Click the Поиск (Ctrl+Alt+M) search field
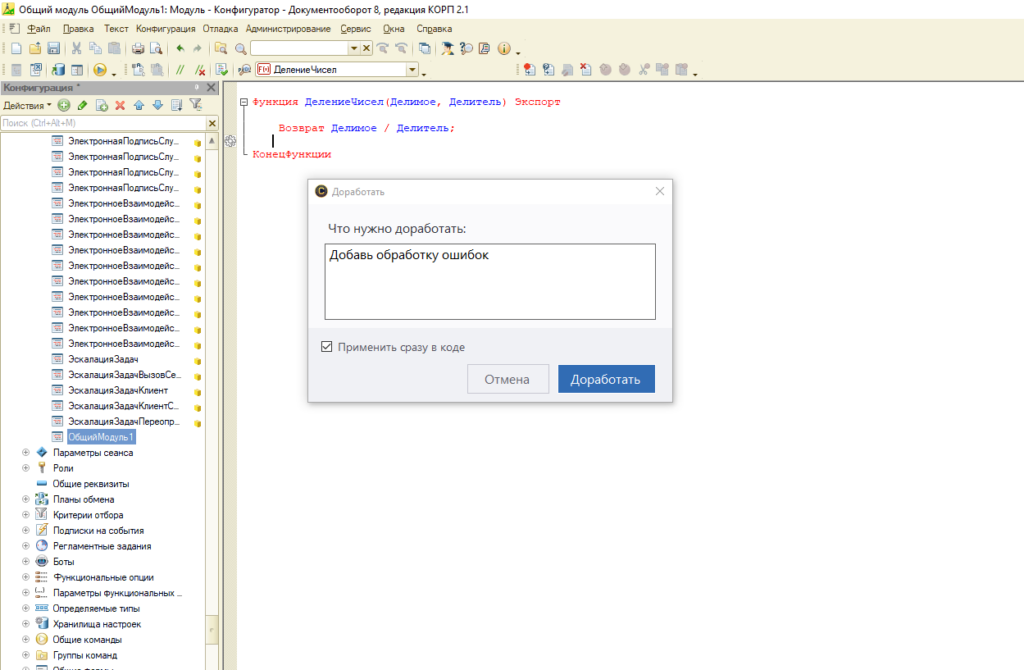The height and width of the screenshot is (670, 1024). 103,123
